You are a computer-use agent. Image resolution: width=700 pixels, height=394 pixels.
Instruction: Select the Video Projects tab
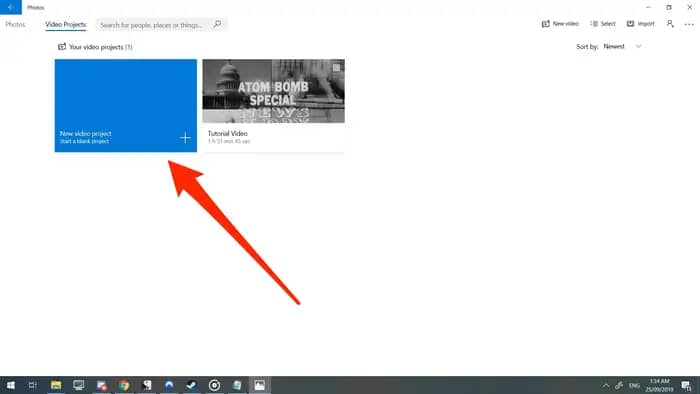tap(66, 25)
